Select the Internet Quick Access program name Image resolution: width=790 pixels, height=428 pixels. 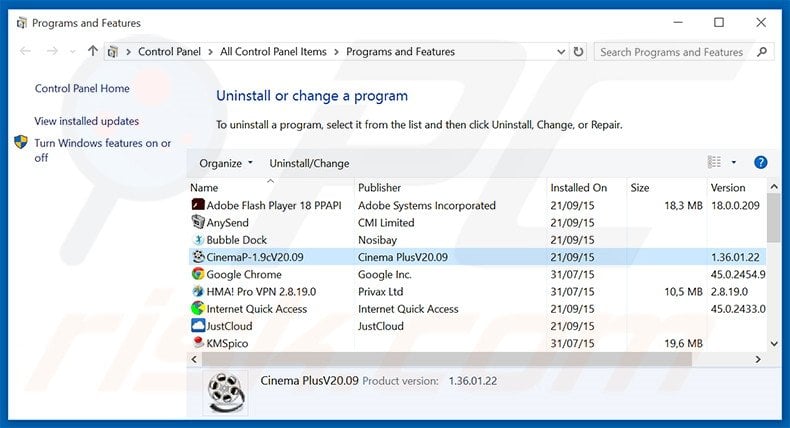point(256,309)
